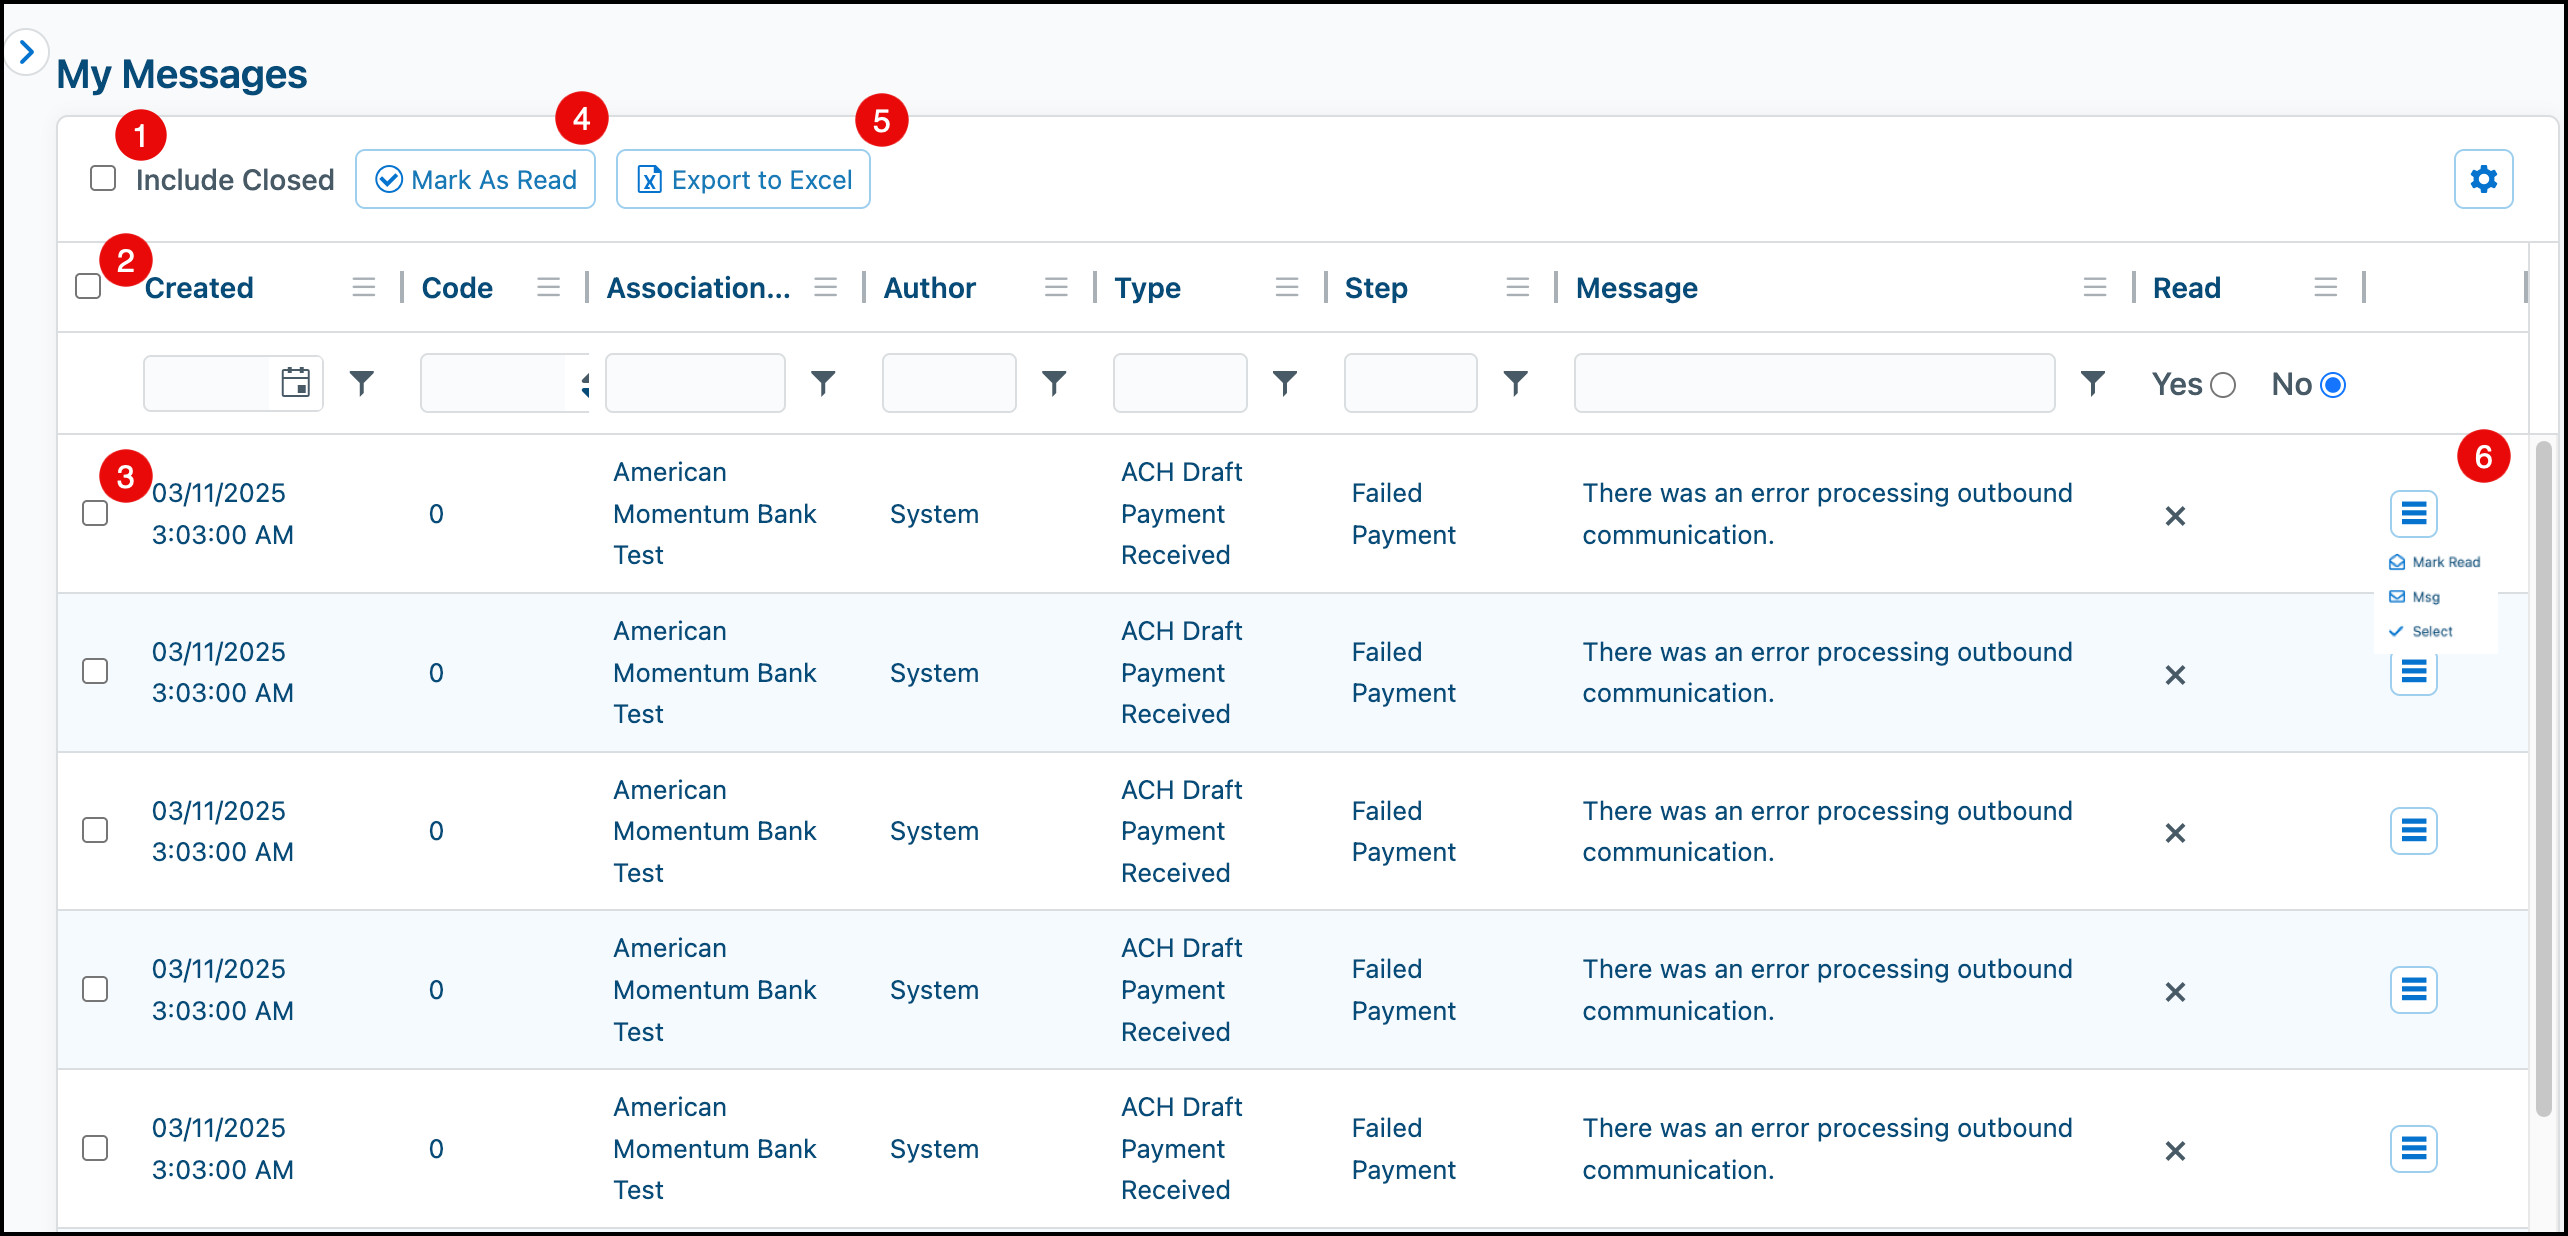2568x1236 pixels.
Task: Toggle the Include Closed checkbox
Action: [103, 179]
